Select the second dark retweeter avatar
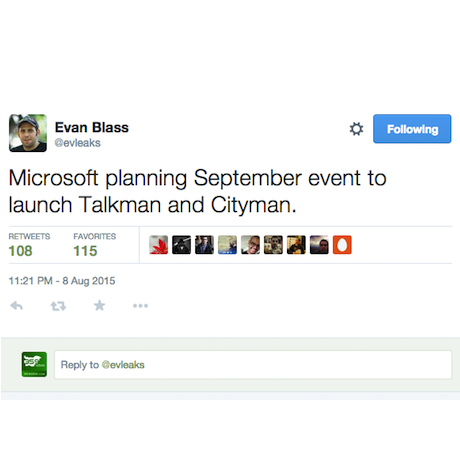 (x=181, y=245)
